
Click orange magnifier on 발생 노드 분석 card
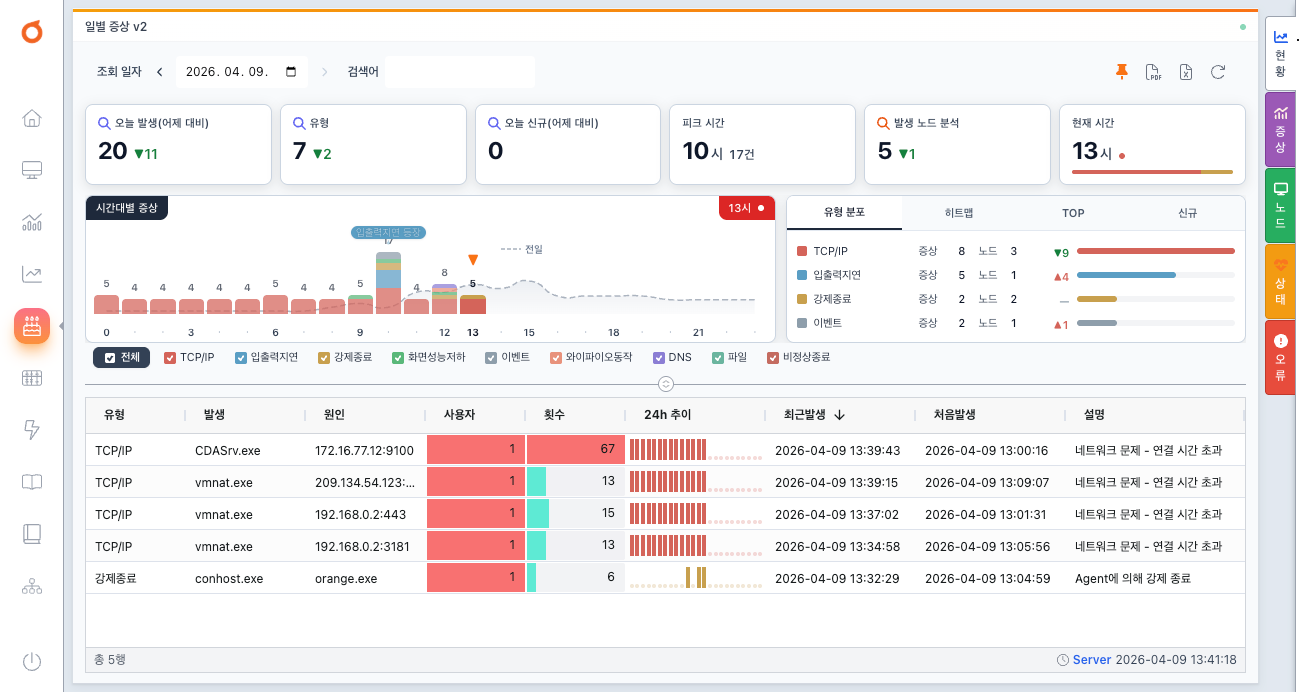click(x=883, y=123)
